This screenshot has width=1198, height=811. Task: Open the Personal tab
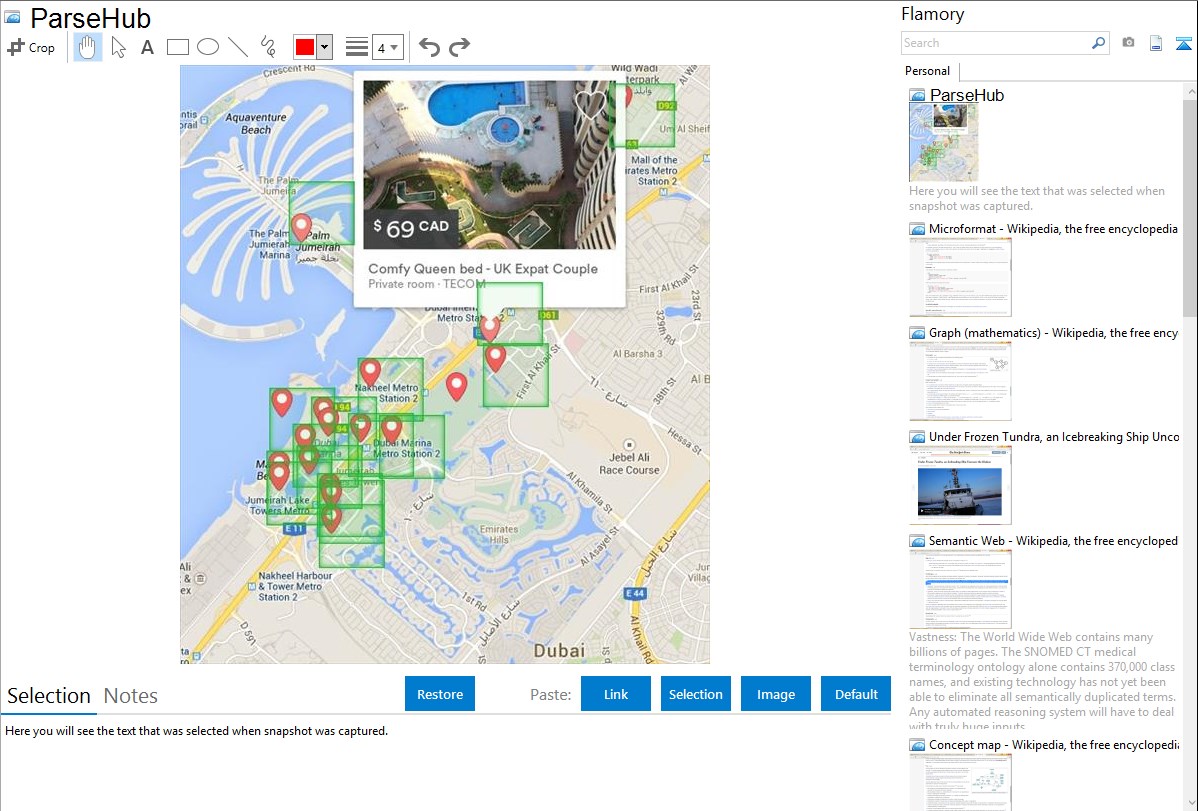click(927, 71)
